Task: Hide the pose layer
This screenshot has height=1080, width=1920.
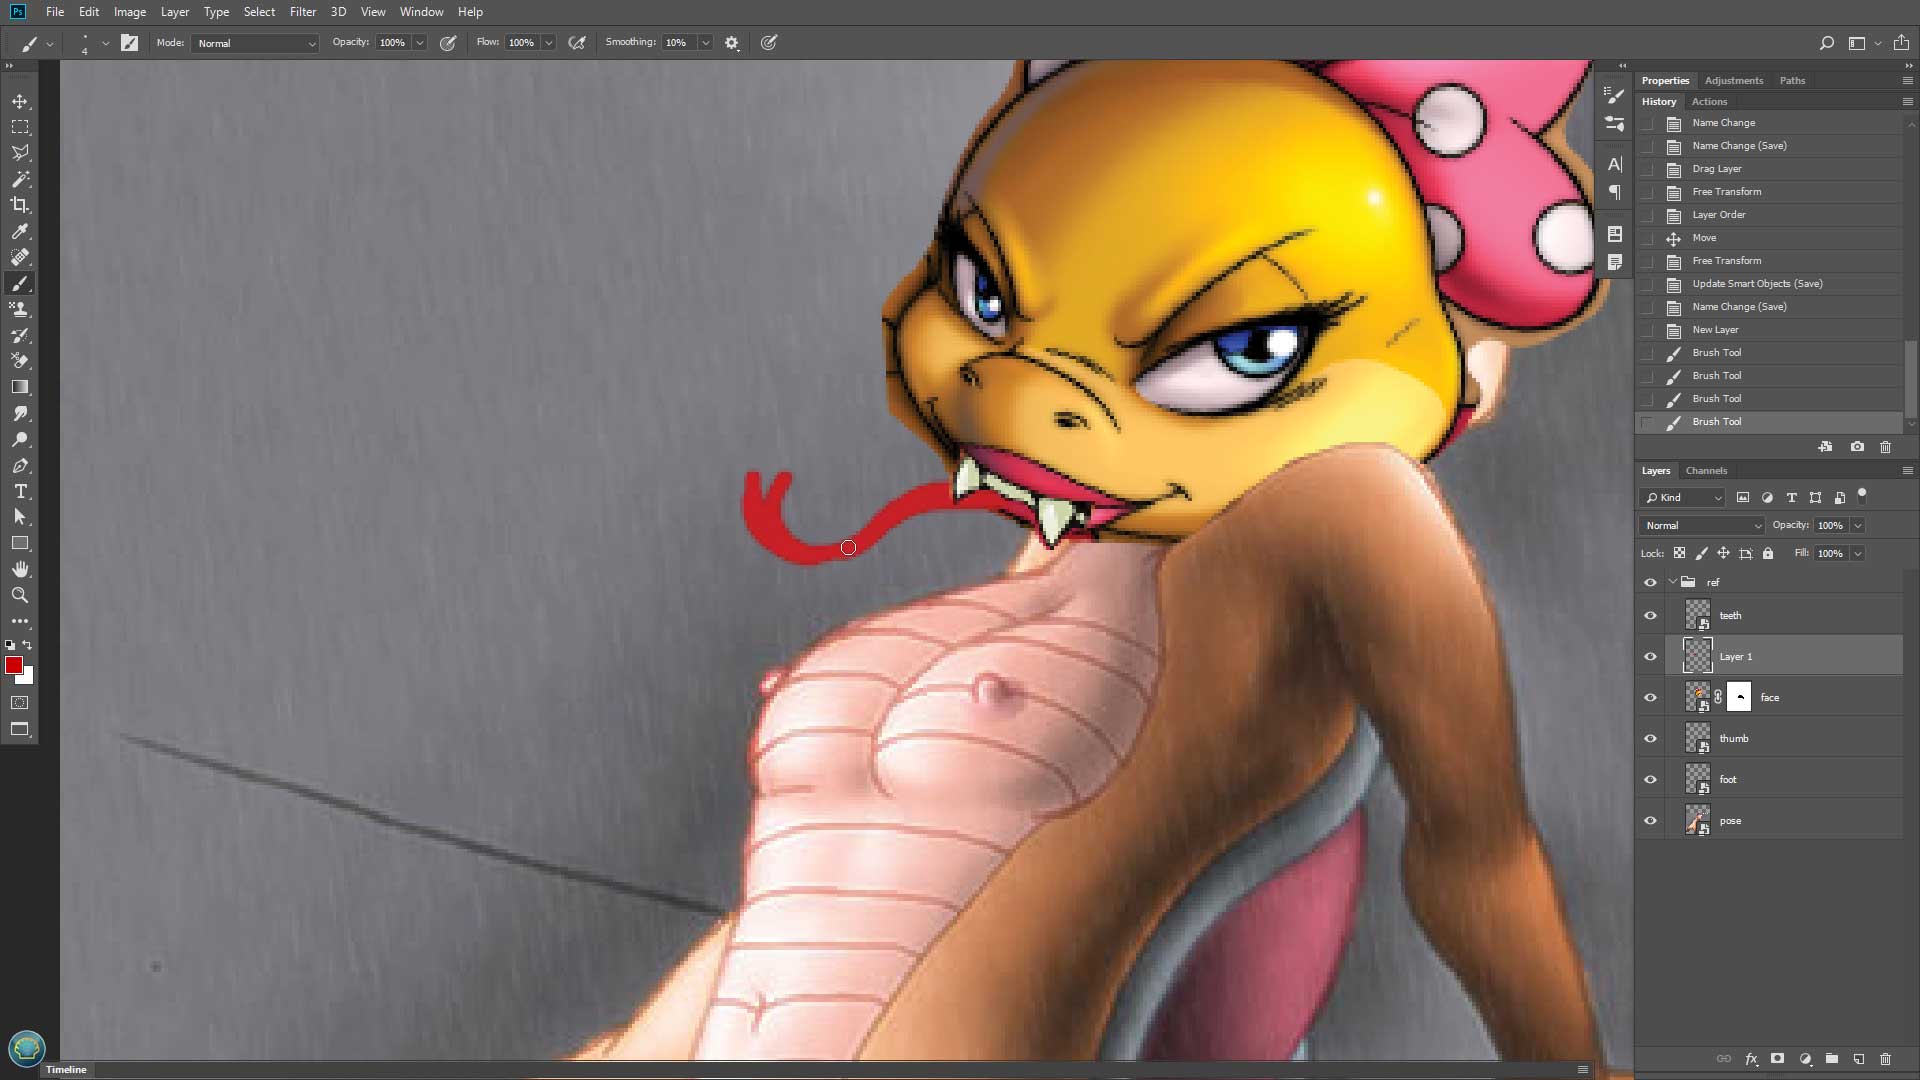Action: tap(1650, 821)
